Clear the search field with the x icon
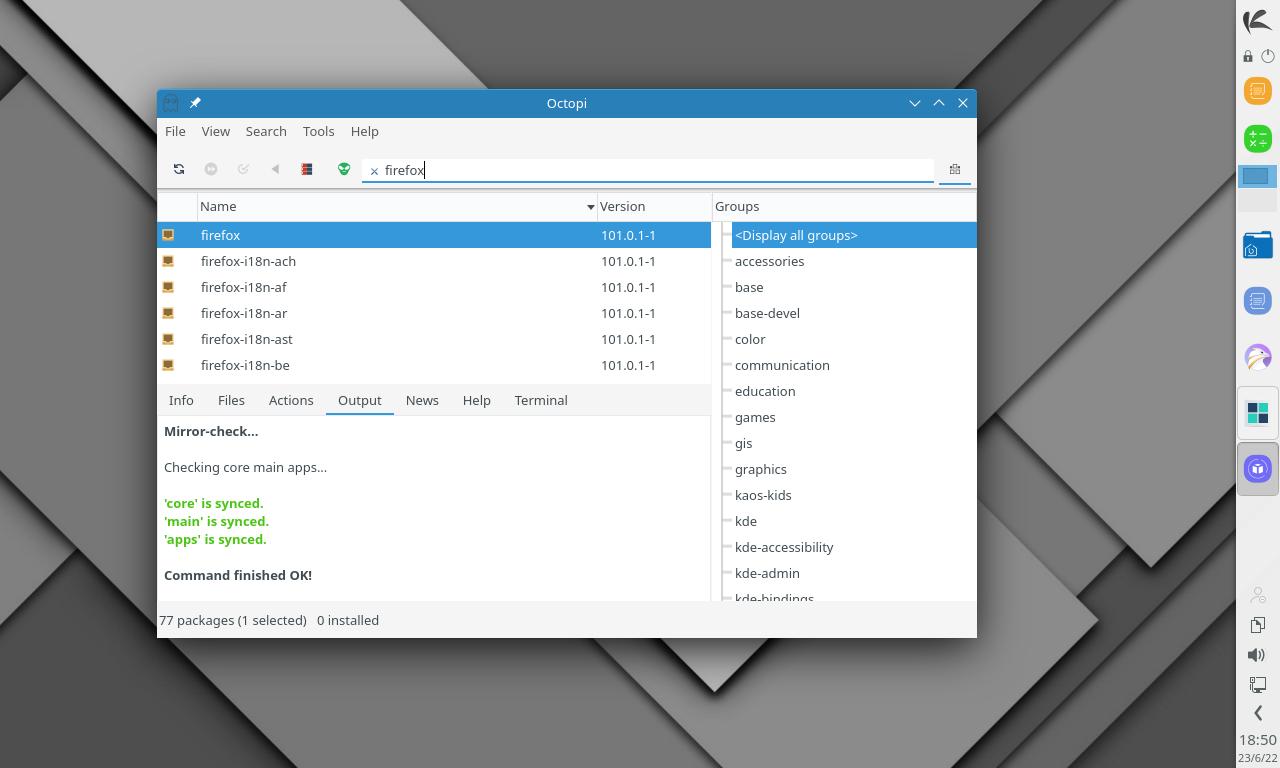The height and width of the screenshot is (768, 1280). tap(374, 171)
